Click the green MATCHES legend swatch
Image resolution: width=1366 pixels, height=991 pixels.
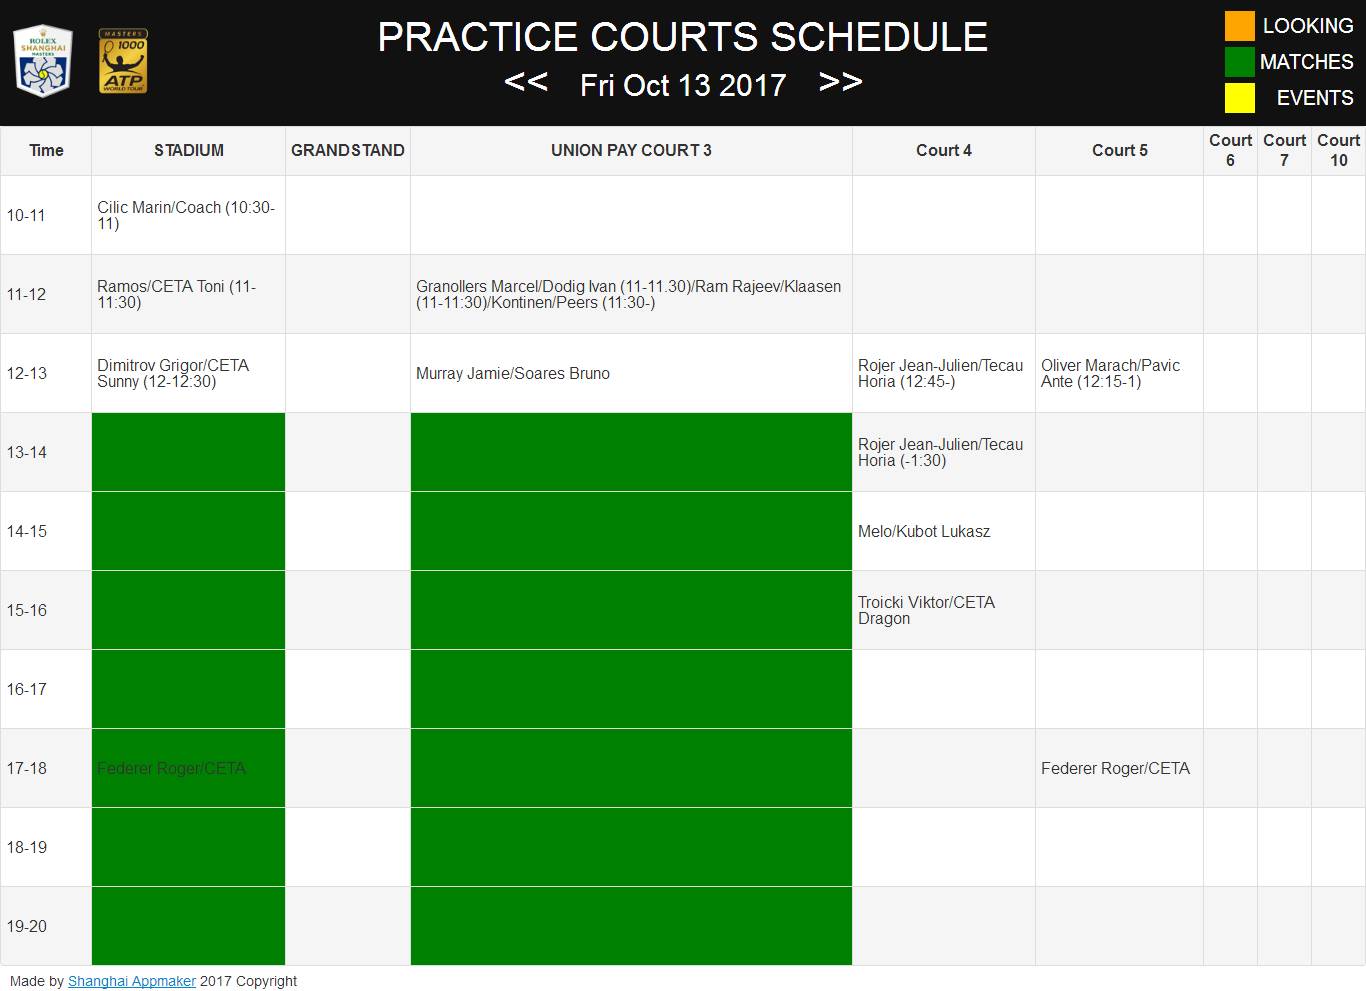click(1240, 62)
